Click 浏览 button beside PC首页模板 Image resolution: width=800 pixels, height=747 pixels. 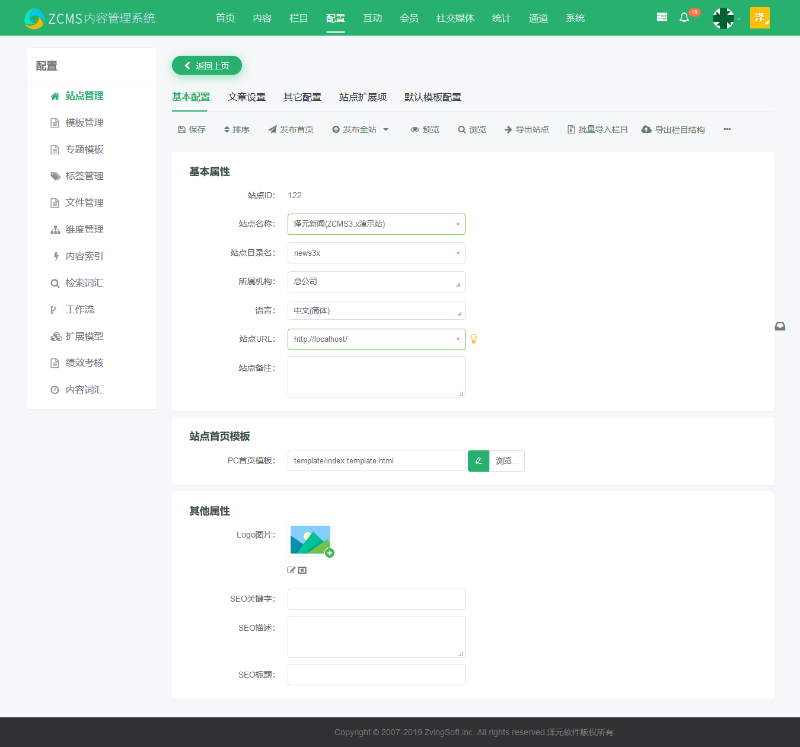(506, 461)
